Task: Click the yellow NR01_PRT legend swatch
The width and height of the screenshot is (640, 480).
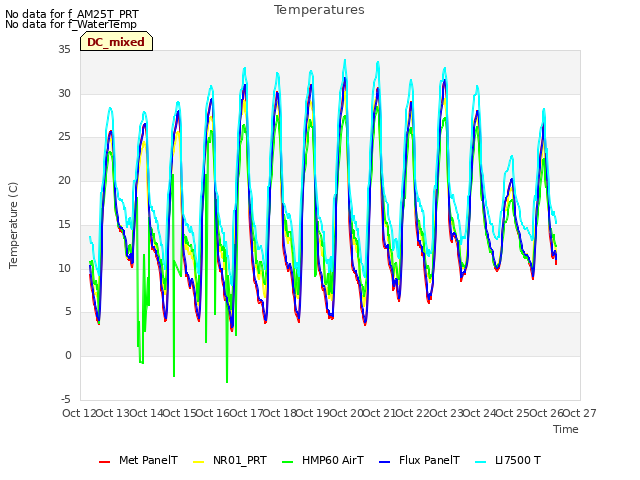Action: (198, 462)
